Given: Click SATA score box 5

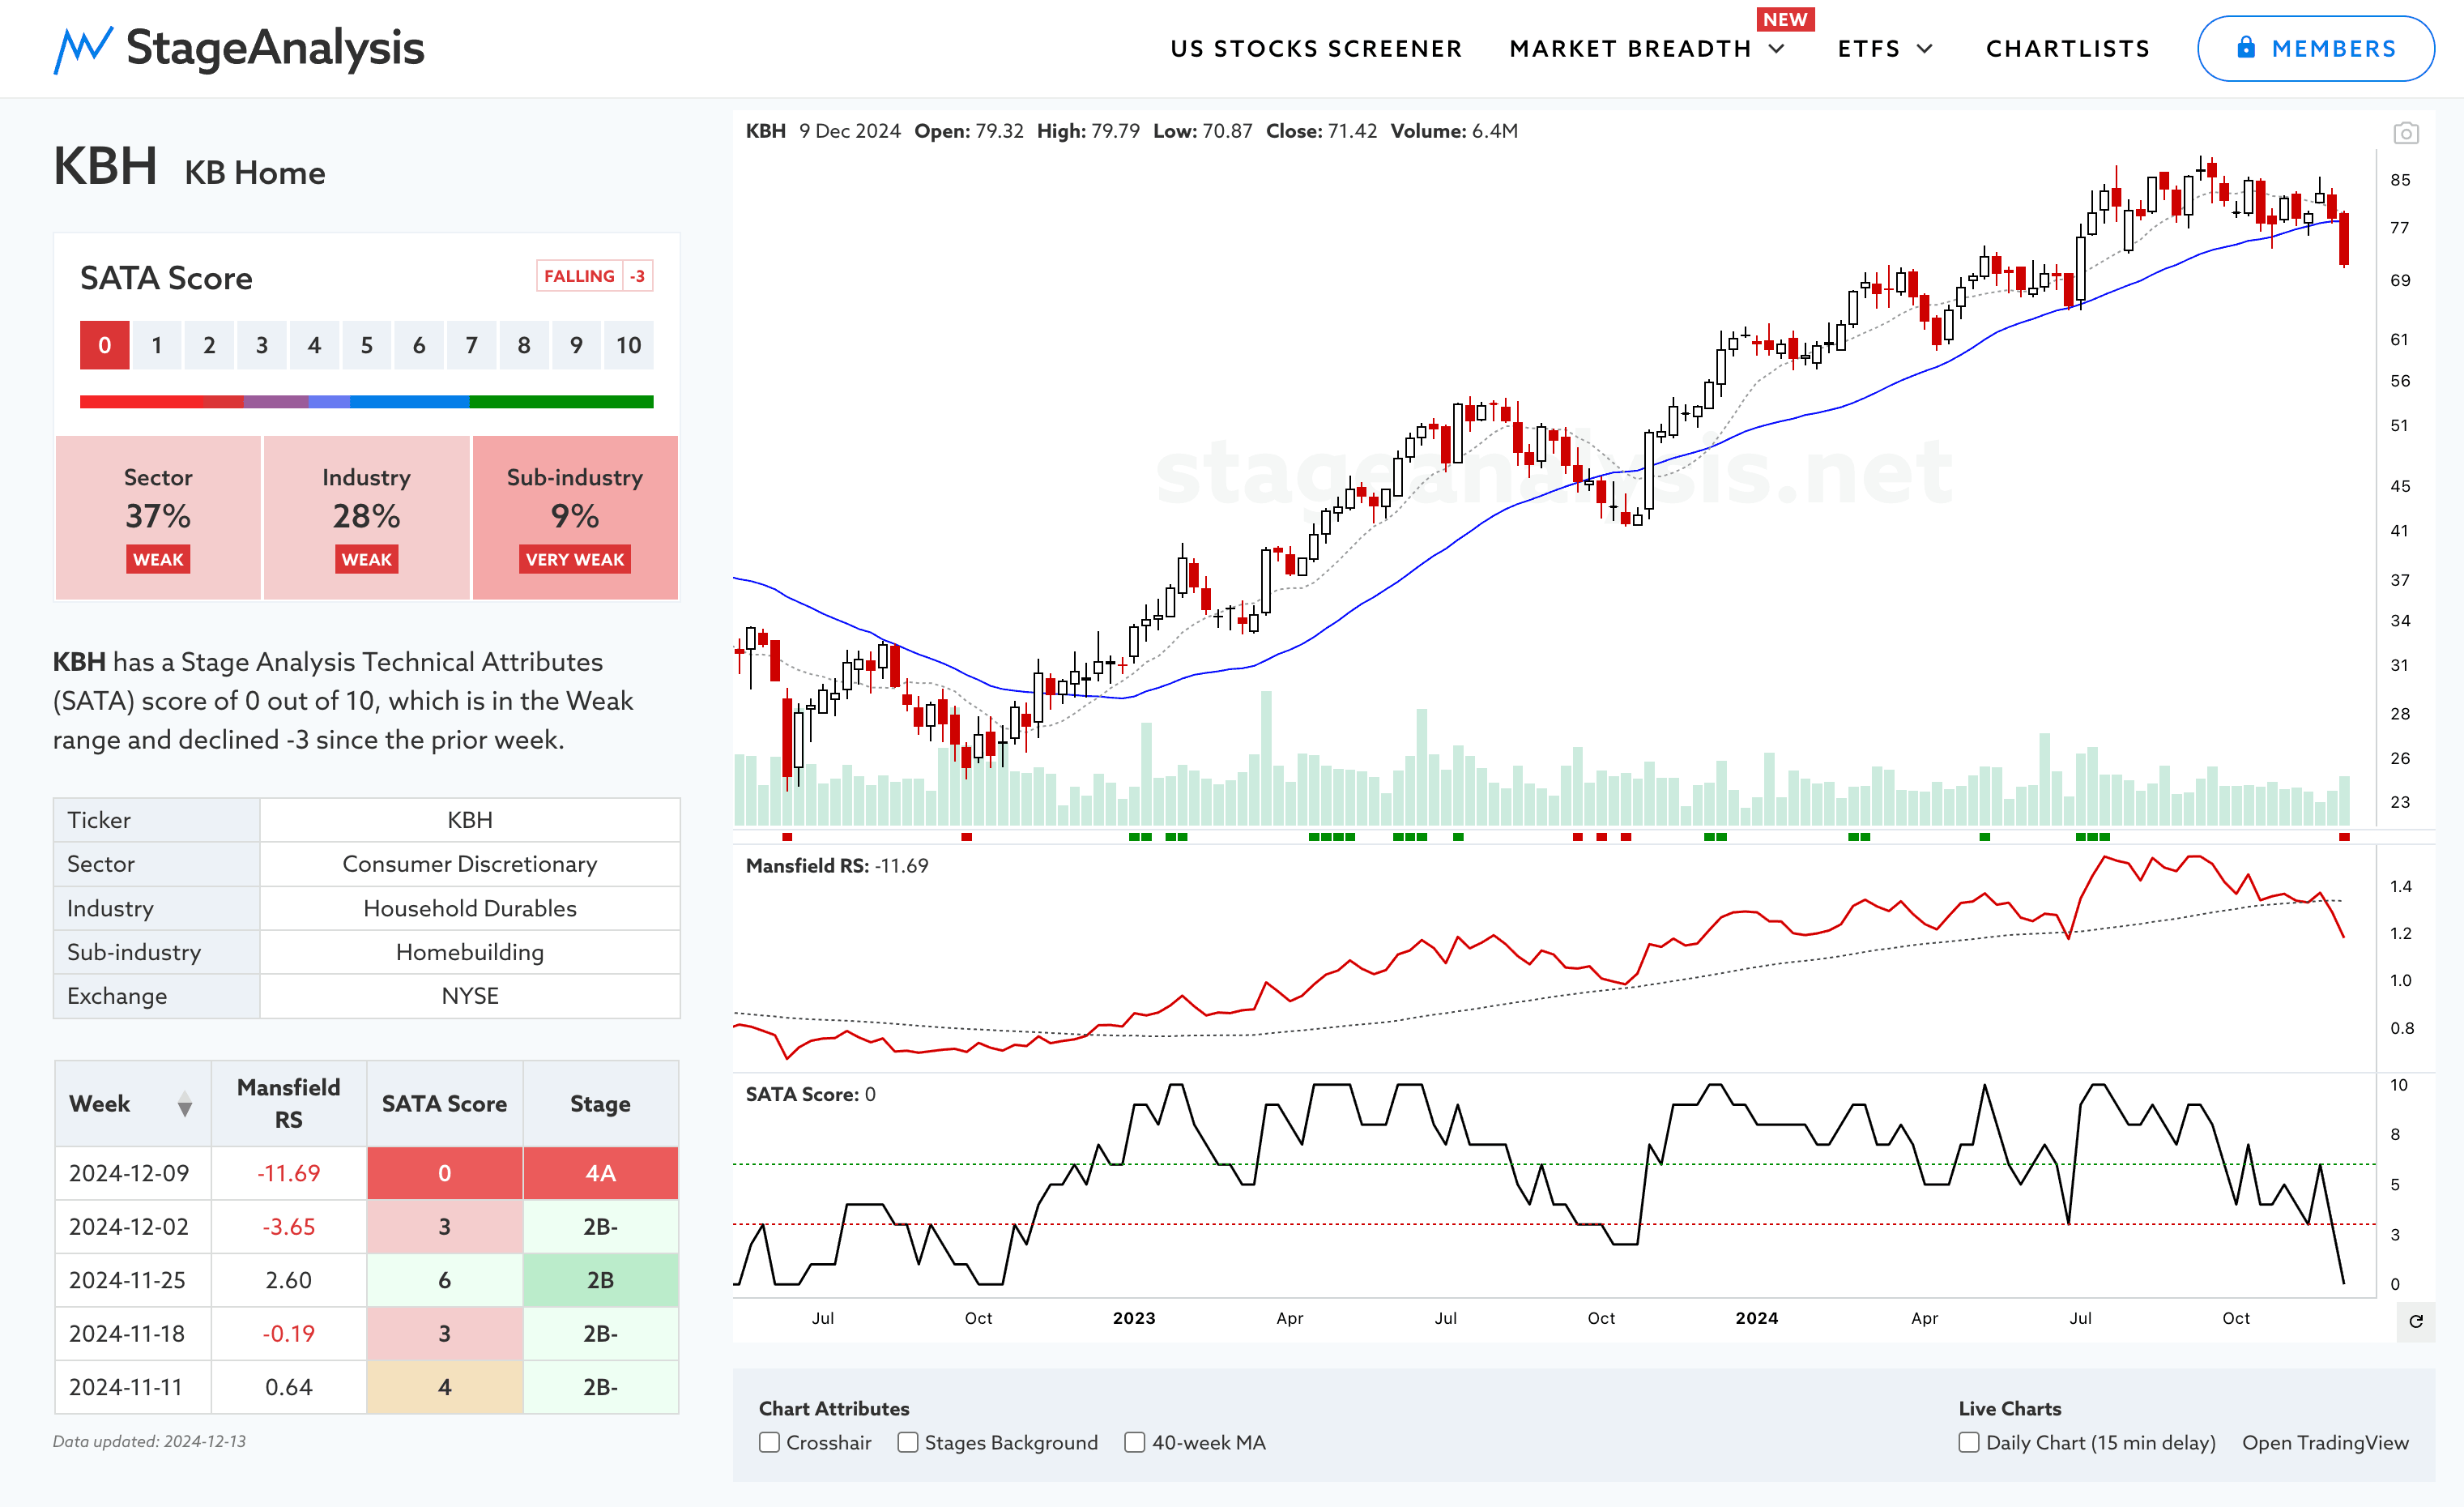Looking at the screenshot, I should click(x=366, y=345).
